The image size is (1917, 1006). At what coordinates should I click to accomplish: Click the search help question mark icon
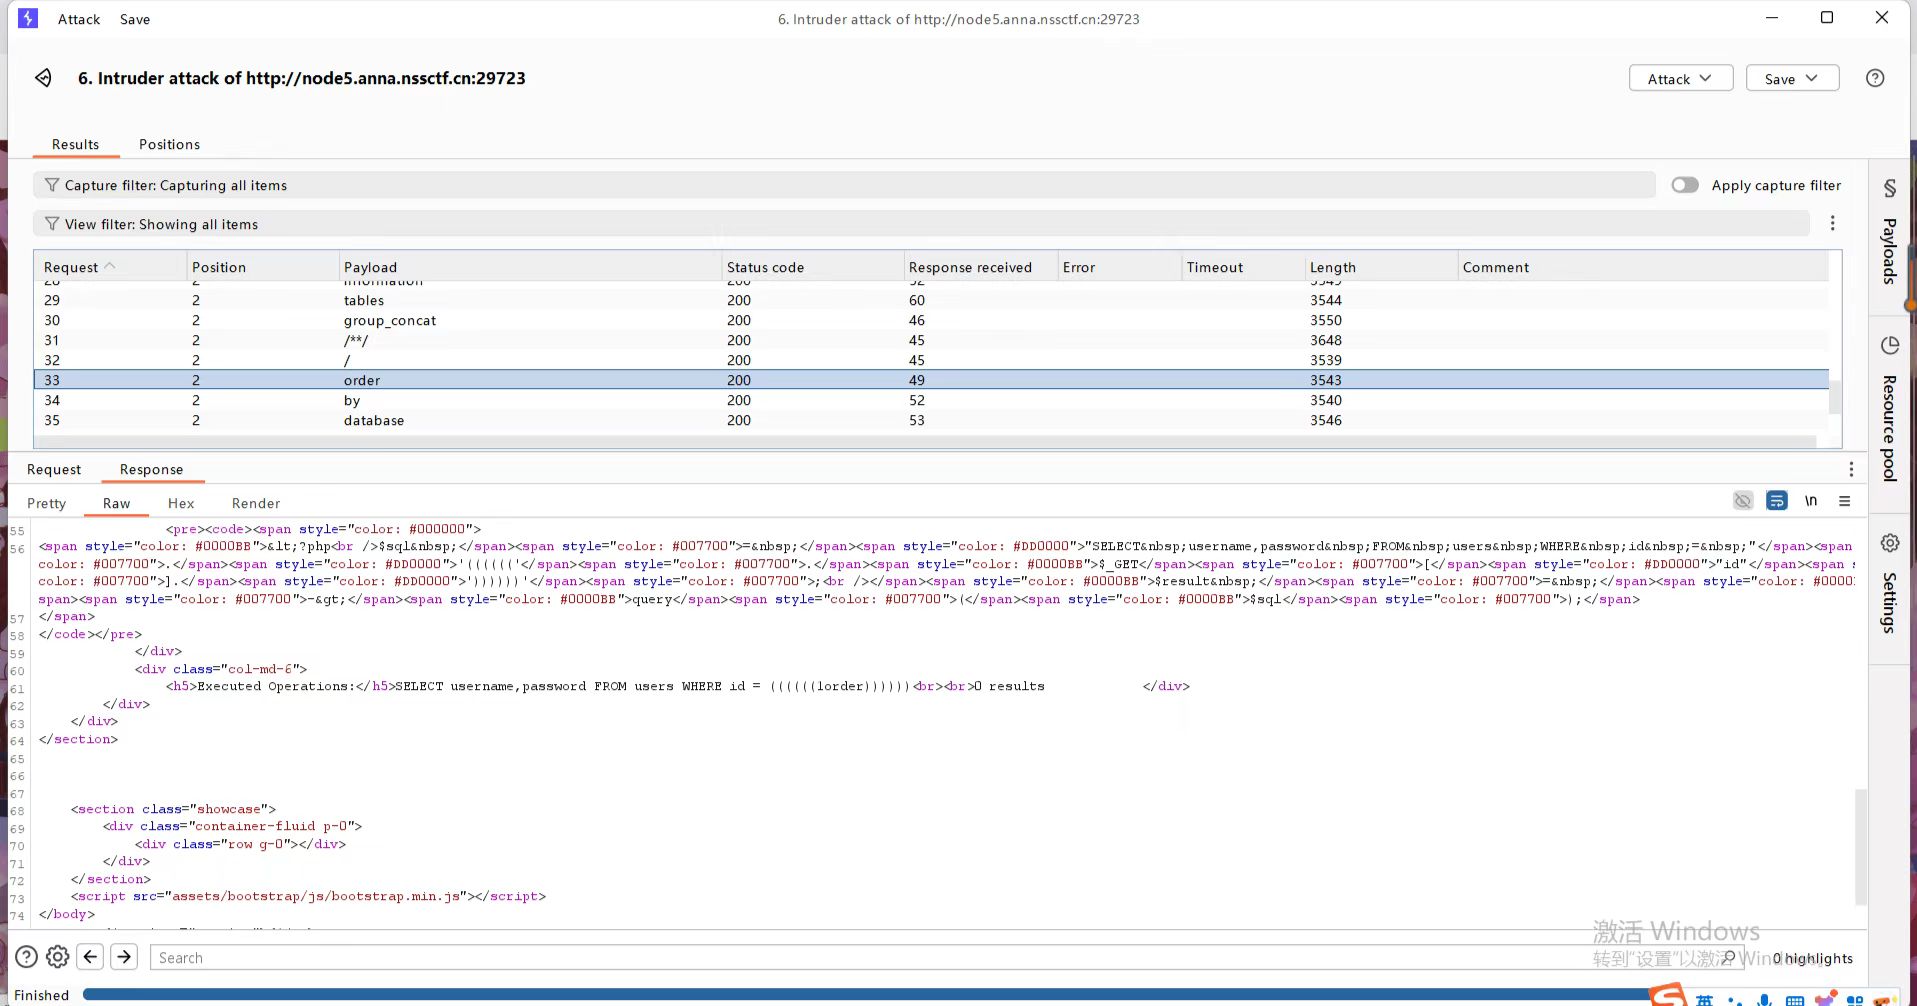[x=27, y=957]
